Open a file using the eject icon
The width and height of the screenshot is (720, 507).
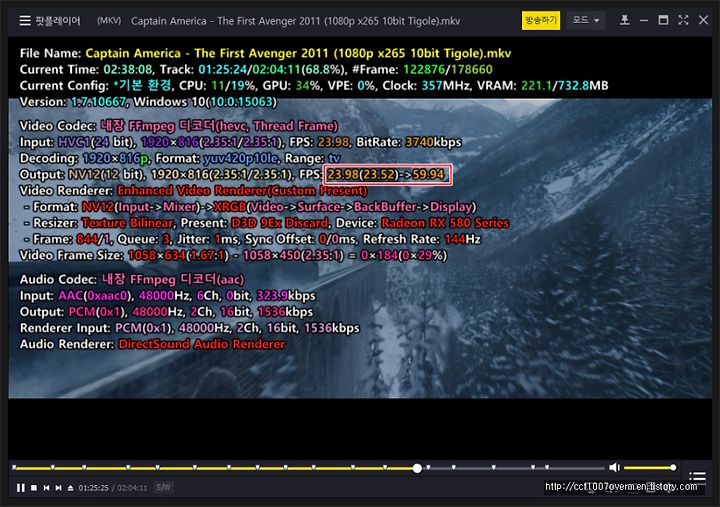point(70,488)
